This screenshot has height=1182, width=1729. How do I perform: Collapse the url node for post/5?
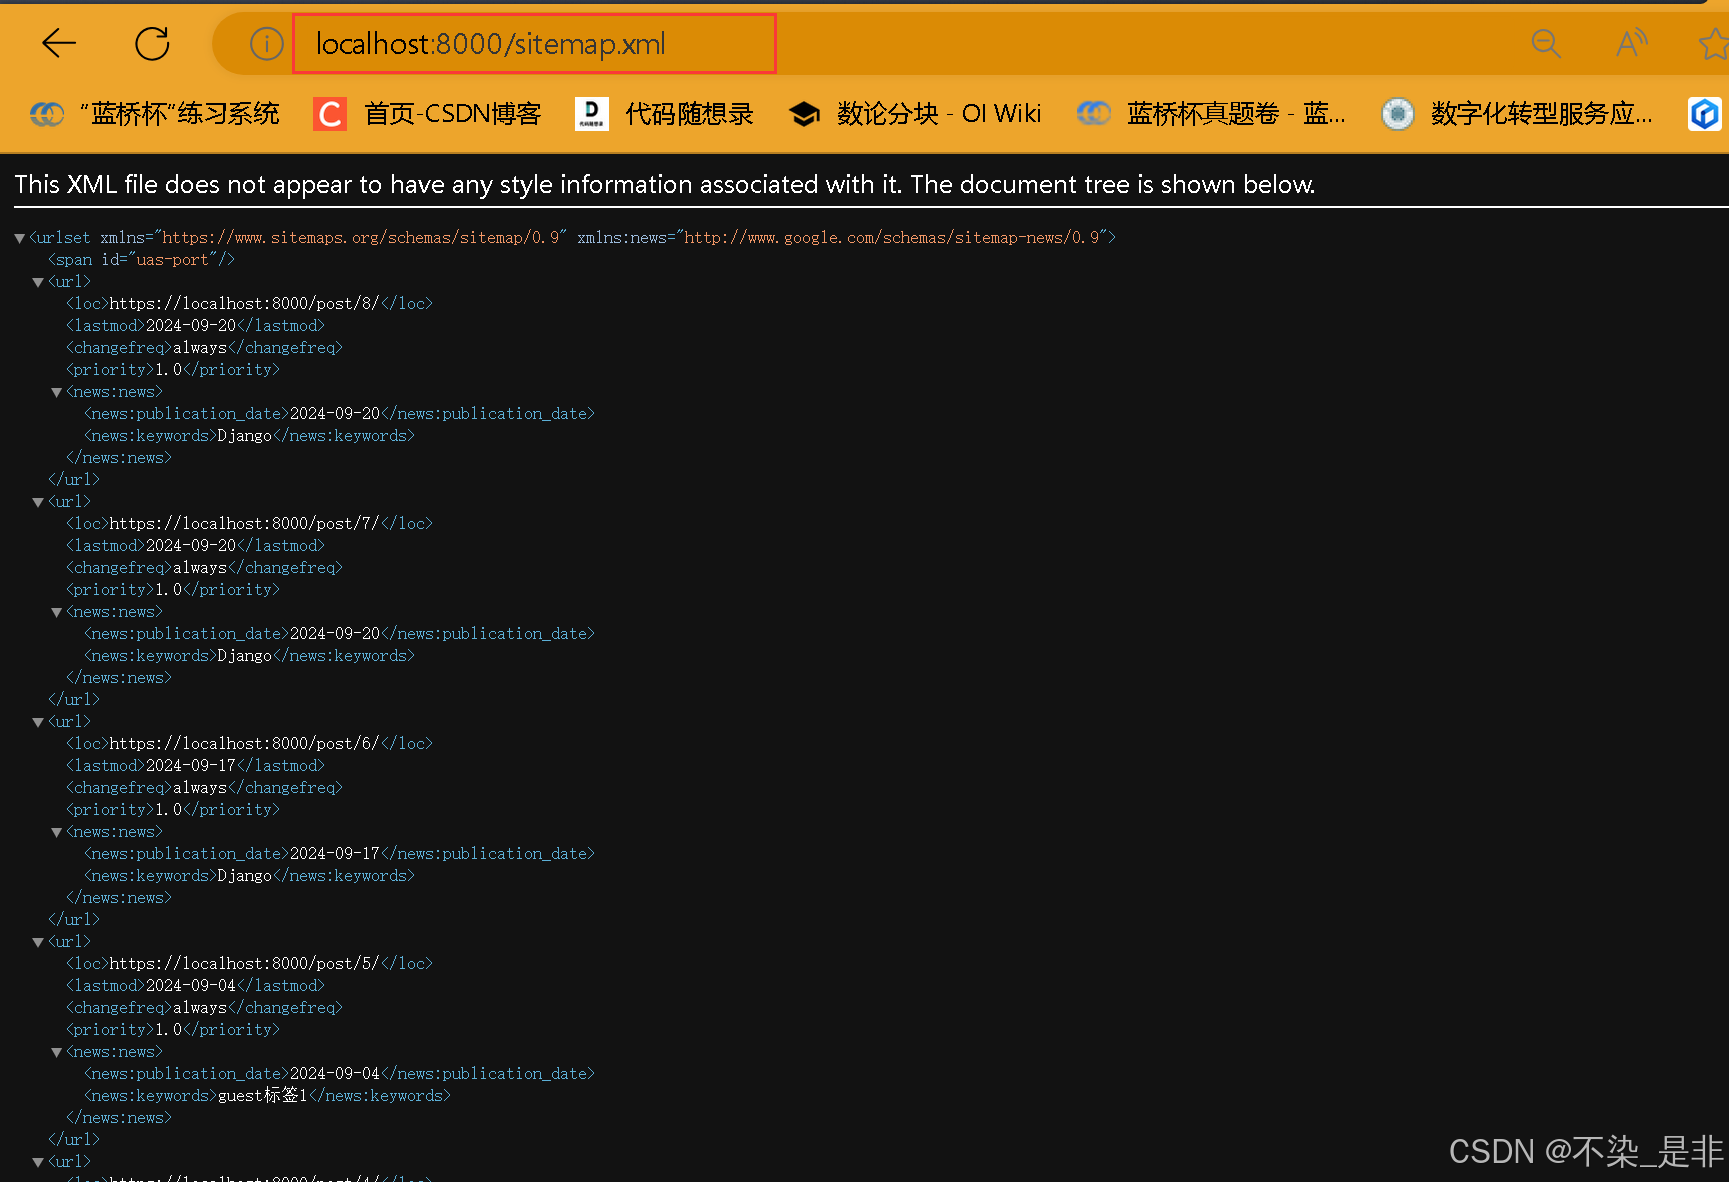coord(38,942)
